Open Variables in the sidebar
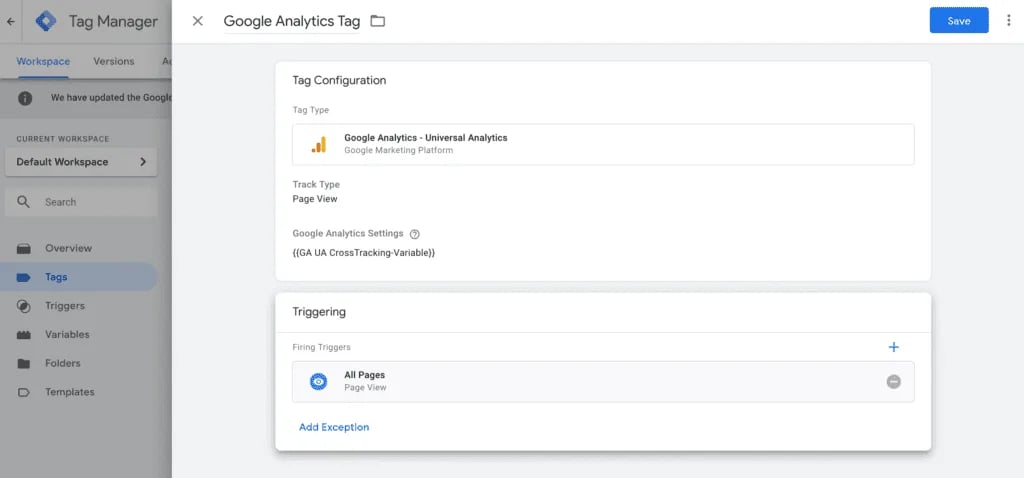The image size is (1024, 478). tap(66, 335)
